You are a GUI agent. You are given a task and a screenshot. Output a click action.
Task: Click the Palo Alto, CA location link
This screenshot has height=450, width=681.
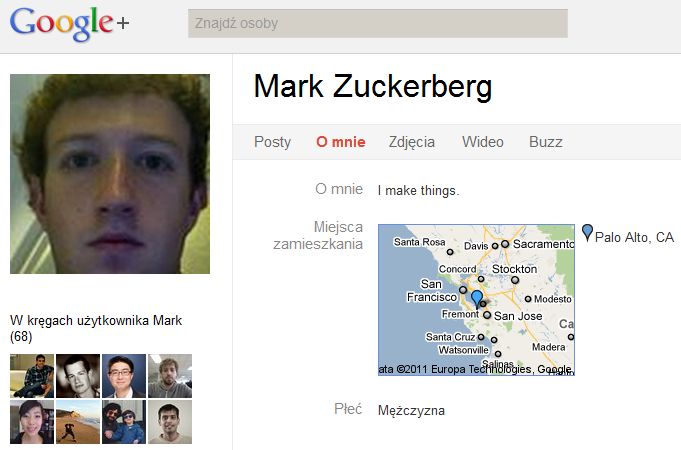coord(634,237)
